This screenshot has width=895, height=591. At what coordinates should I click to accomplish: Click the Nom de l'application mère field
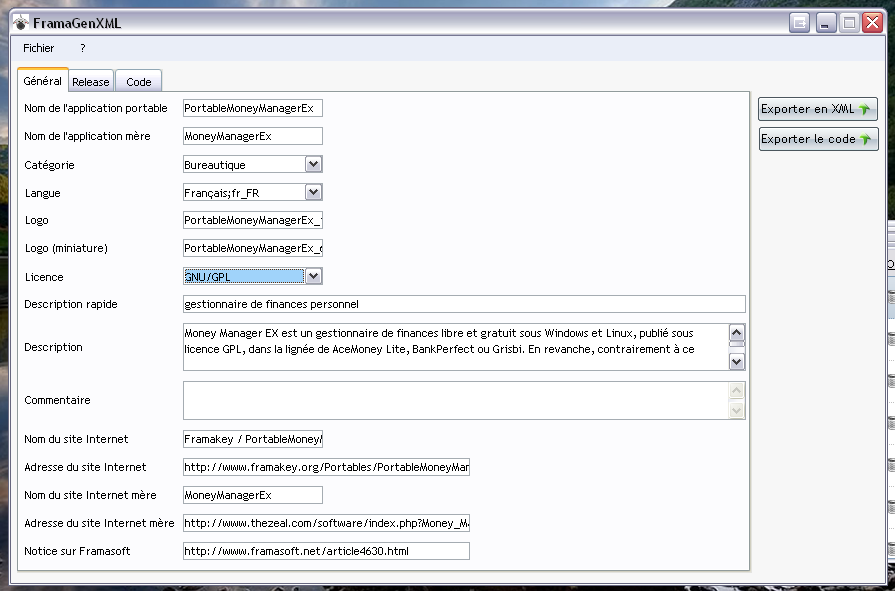[253, 136]
